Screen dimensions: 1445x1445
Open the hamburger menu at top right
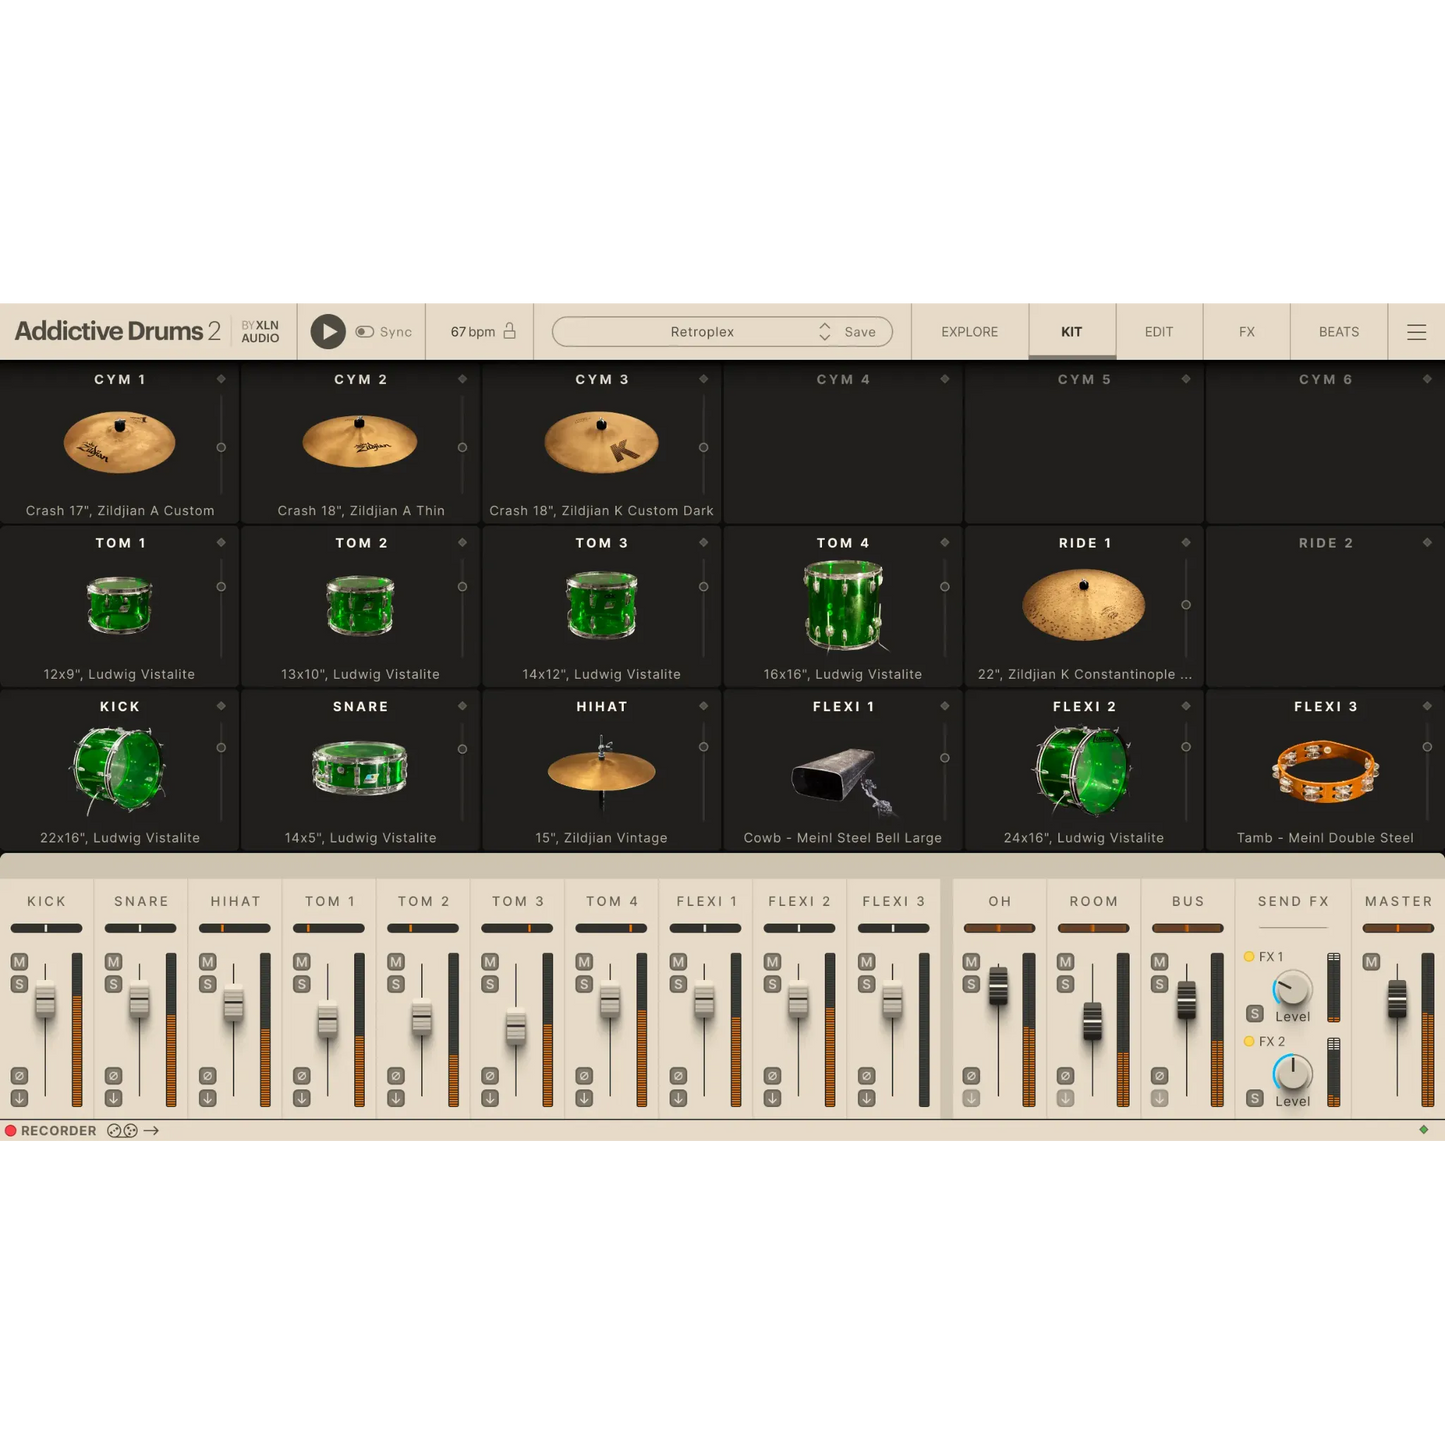pyautogui.click(x=1417, y=331)
